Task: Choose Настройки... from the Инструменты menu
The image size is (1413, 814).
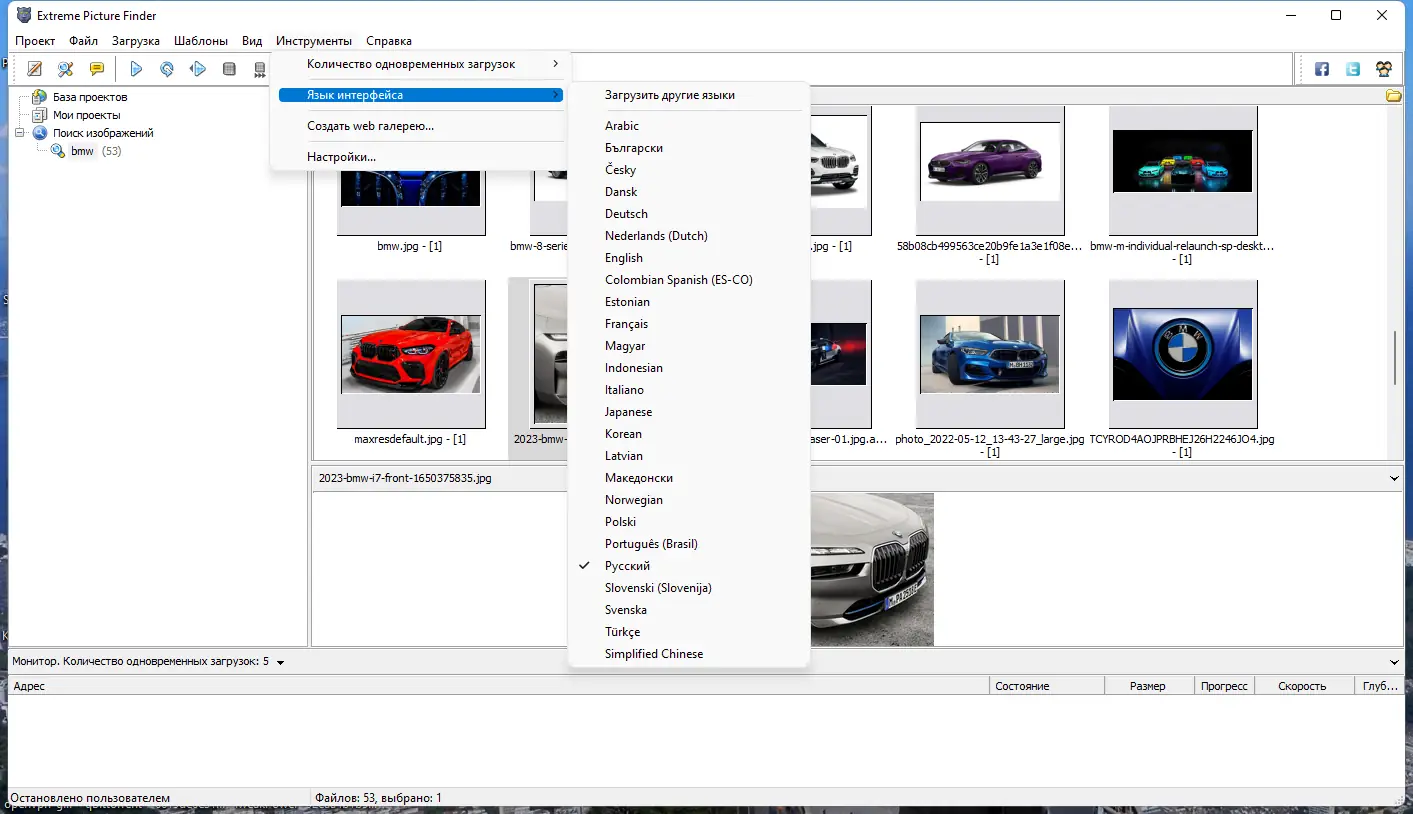Action: [341, 157]
